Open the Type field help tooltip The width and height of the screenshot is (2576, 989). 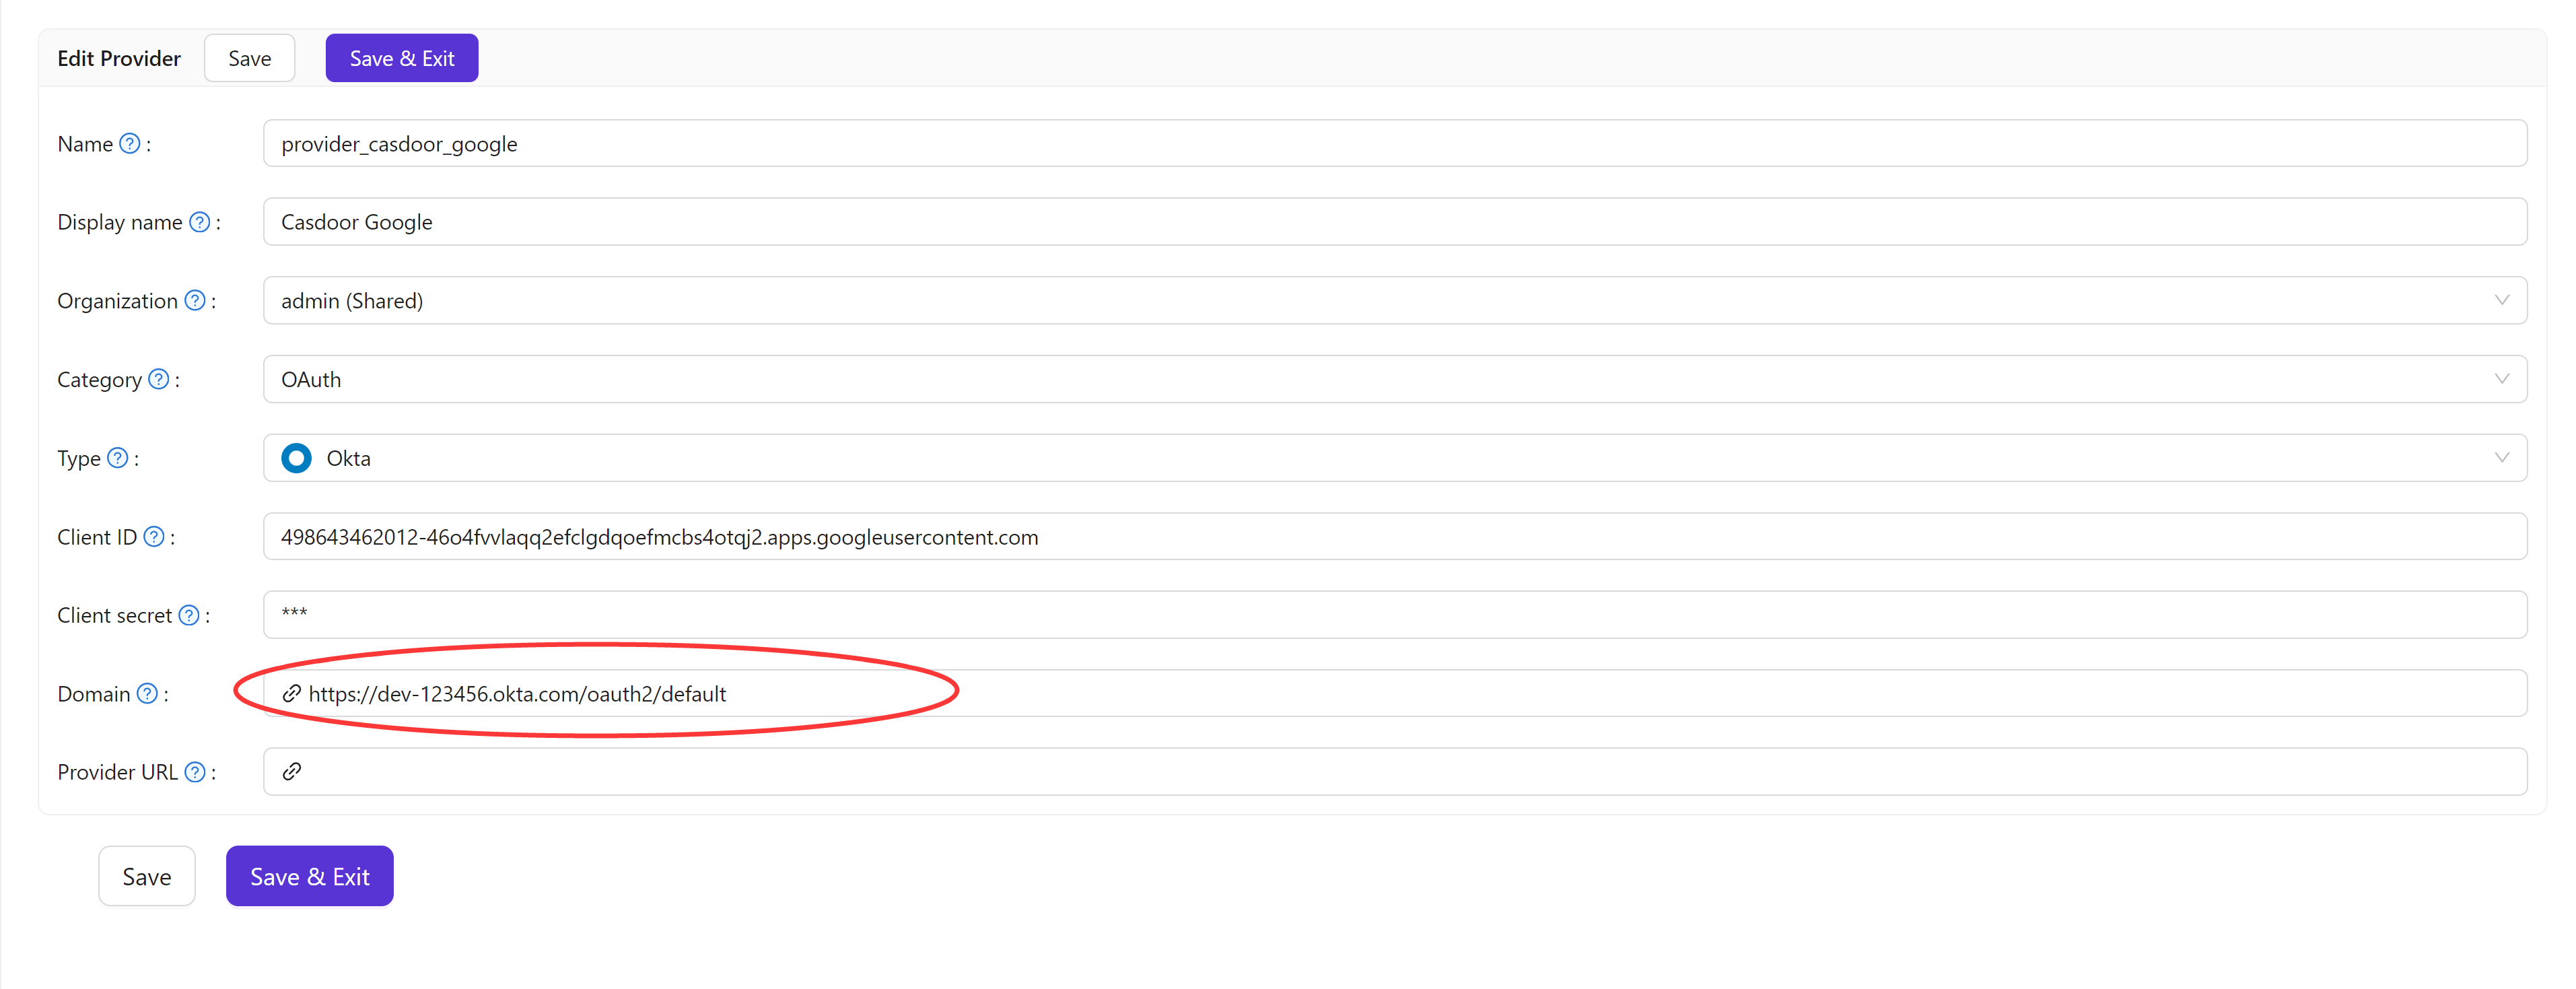tap(118, 458)
